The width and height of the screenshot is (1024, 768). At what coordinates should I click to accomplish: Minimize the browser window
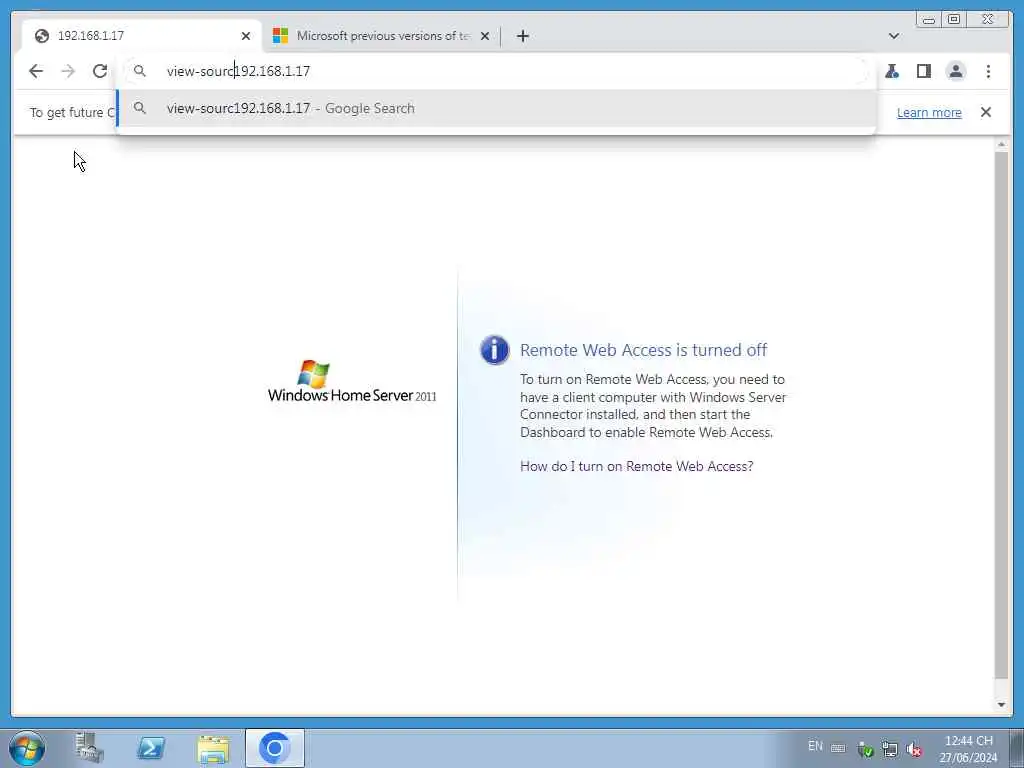point(929,20)
